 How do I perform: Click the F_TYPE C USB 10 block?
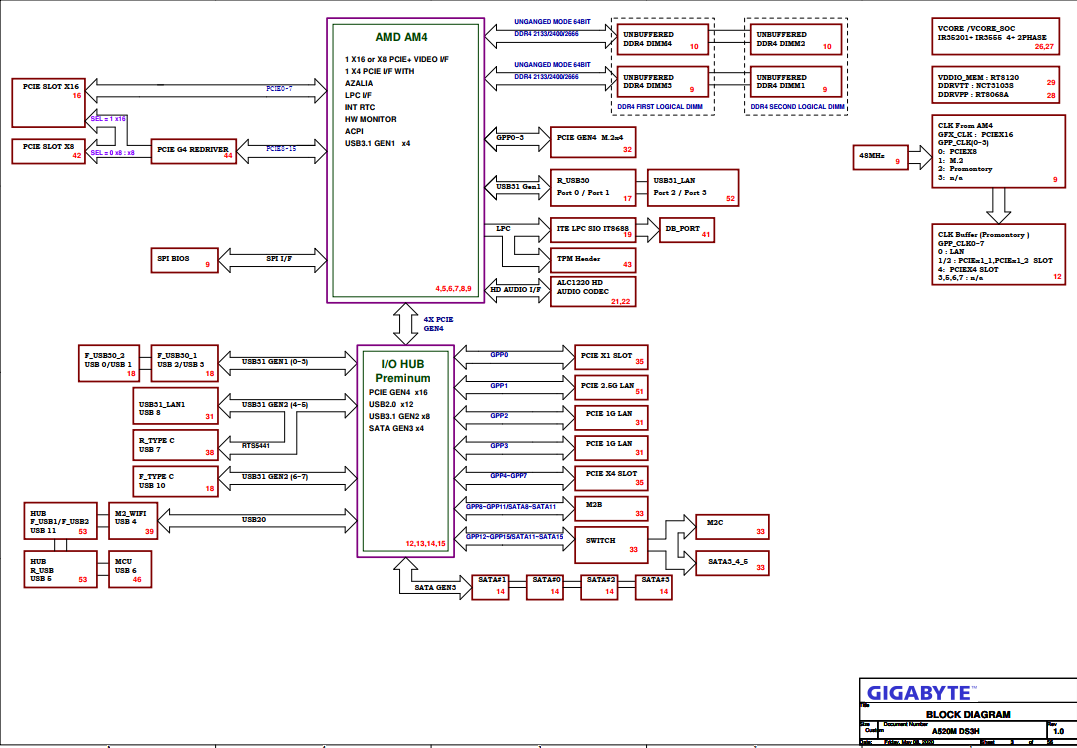click(x=175, y=481)
